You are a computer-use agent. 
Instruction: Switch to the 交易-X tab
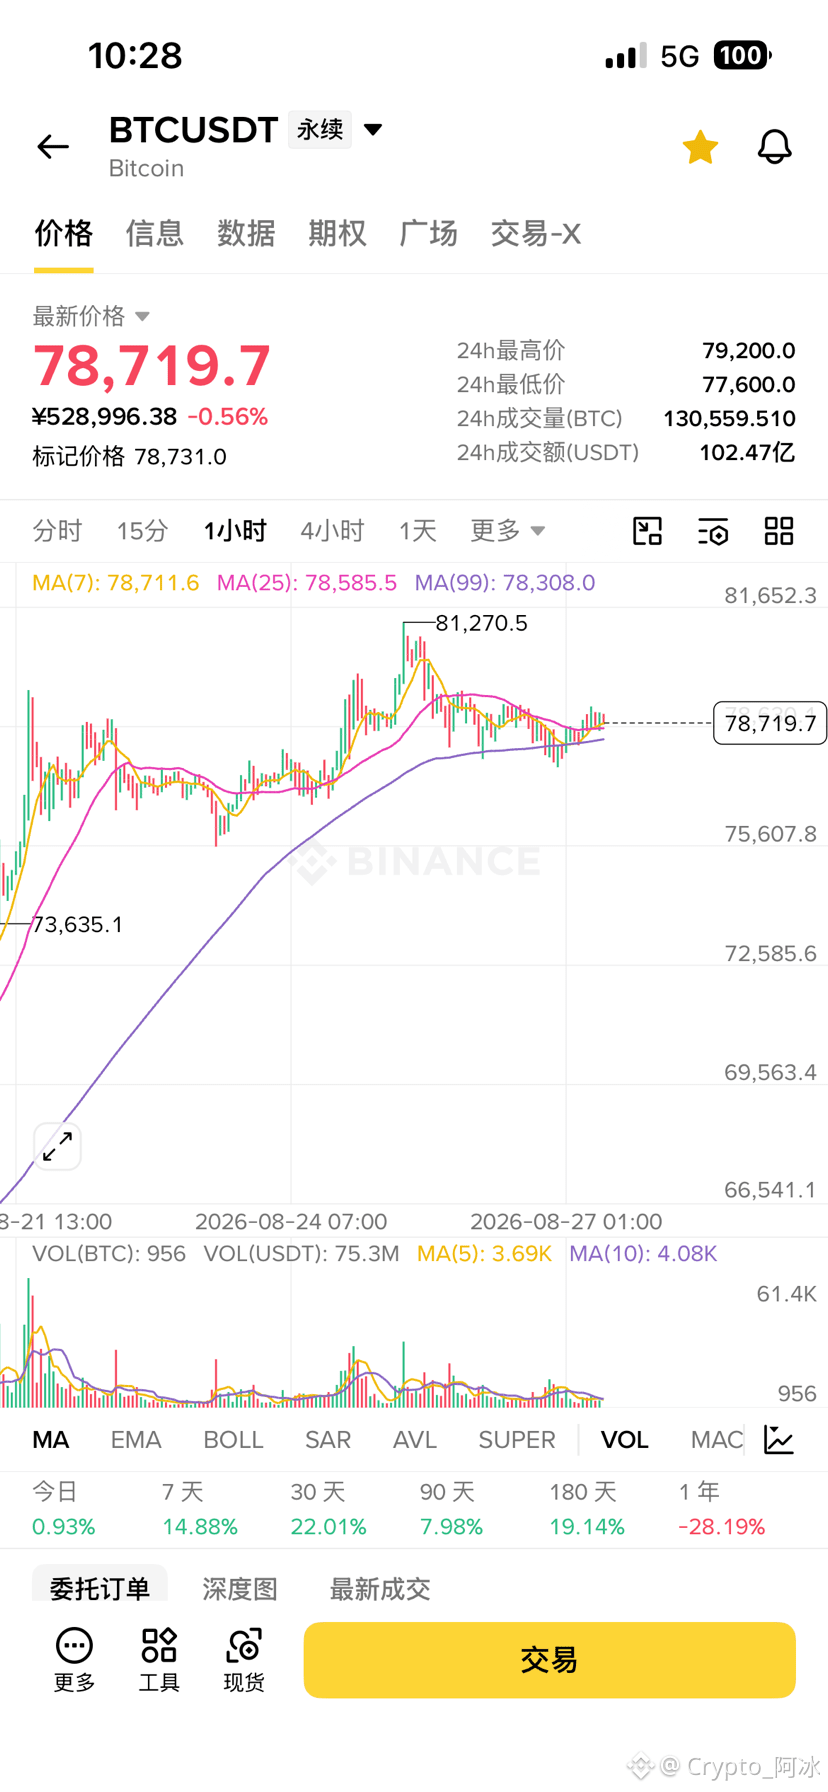pos(535,233)
